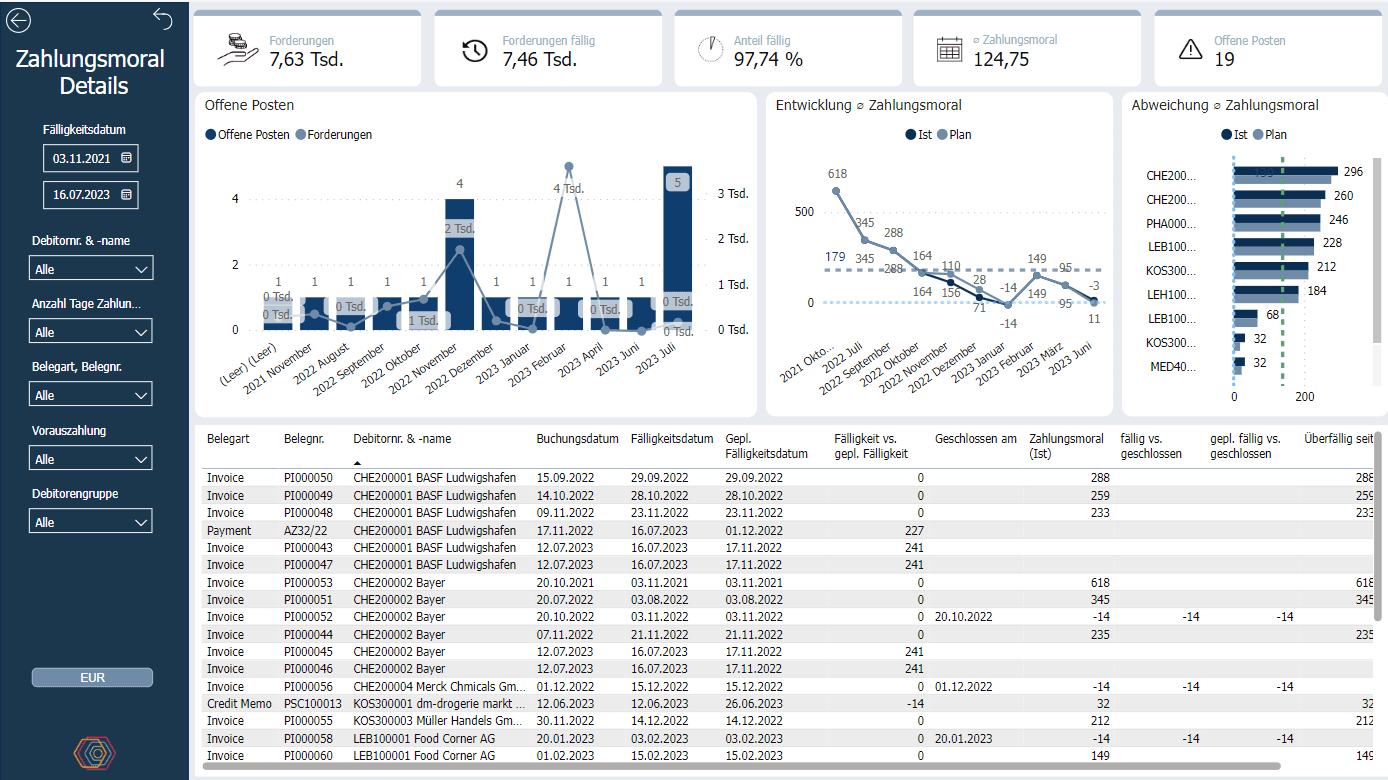Click the hexagon company logo
The image size is (1388, 780).
tap(93, 752)
